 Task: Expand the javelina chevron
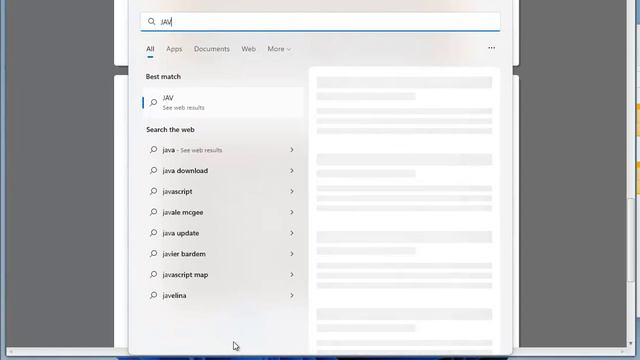(292, 296)
